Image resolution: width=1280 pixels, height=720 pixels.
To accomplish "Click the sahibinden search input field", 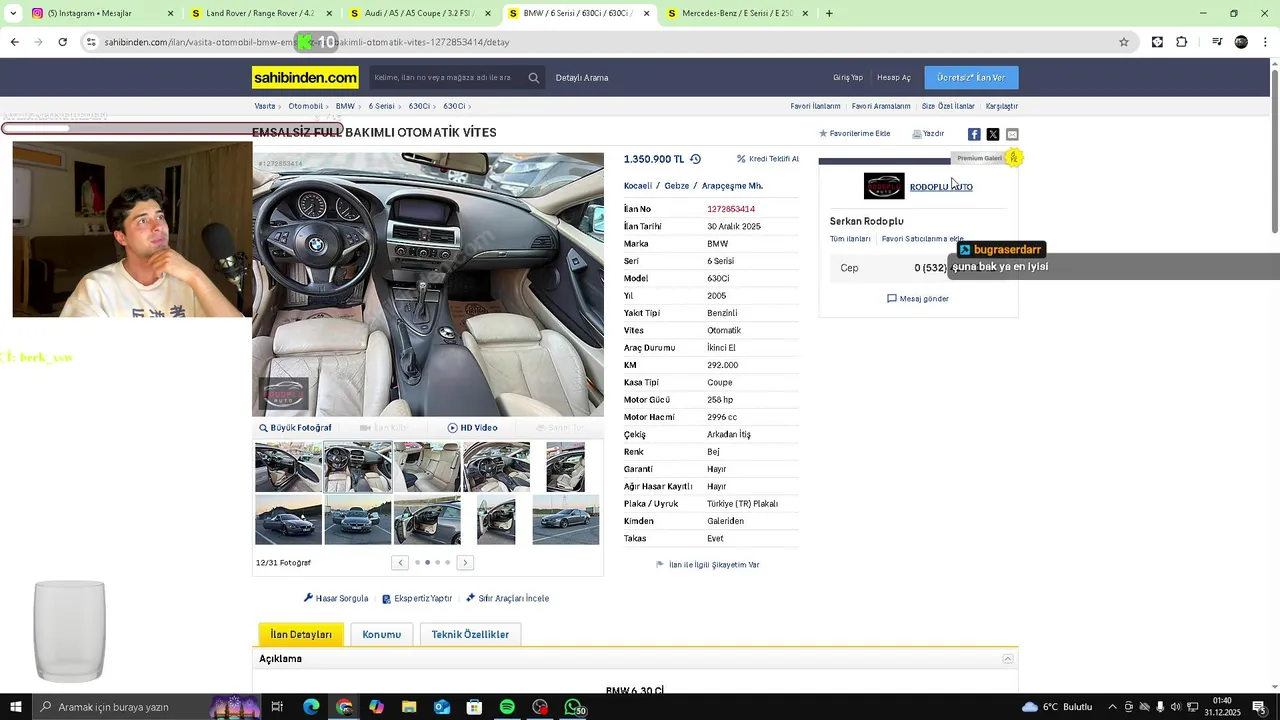I will click(x=445, y=78).
